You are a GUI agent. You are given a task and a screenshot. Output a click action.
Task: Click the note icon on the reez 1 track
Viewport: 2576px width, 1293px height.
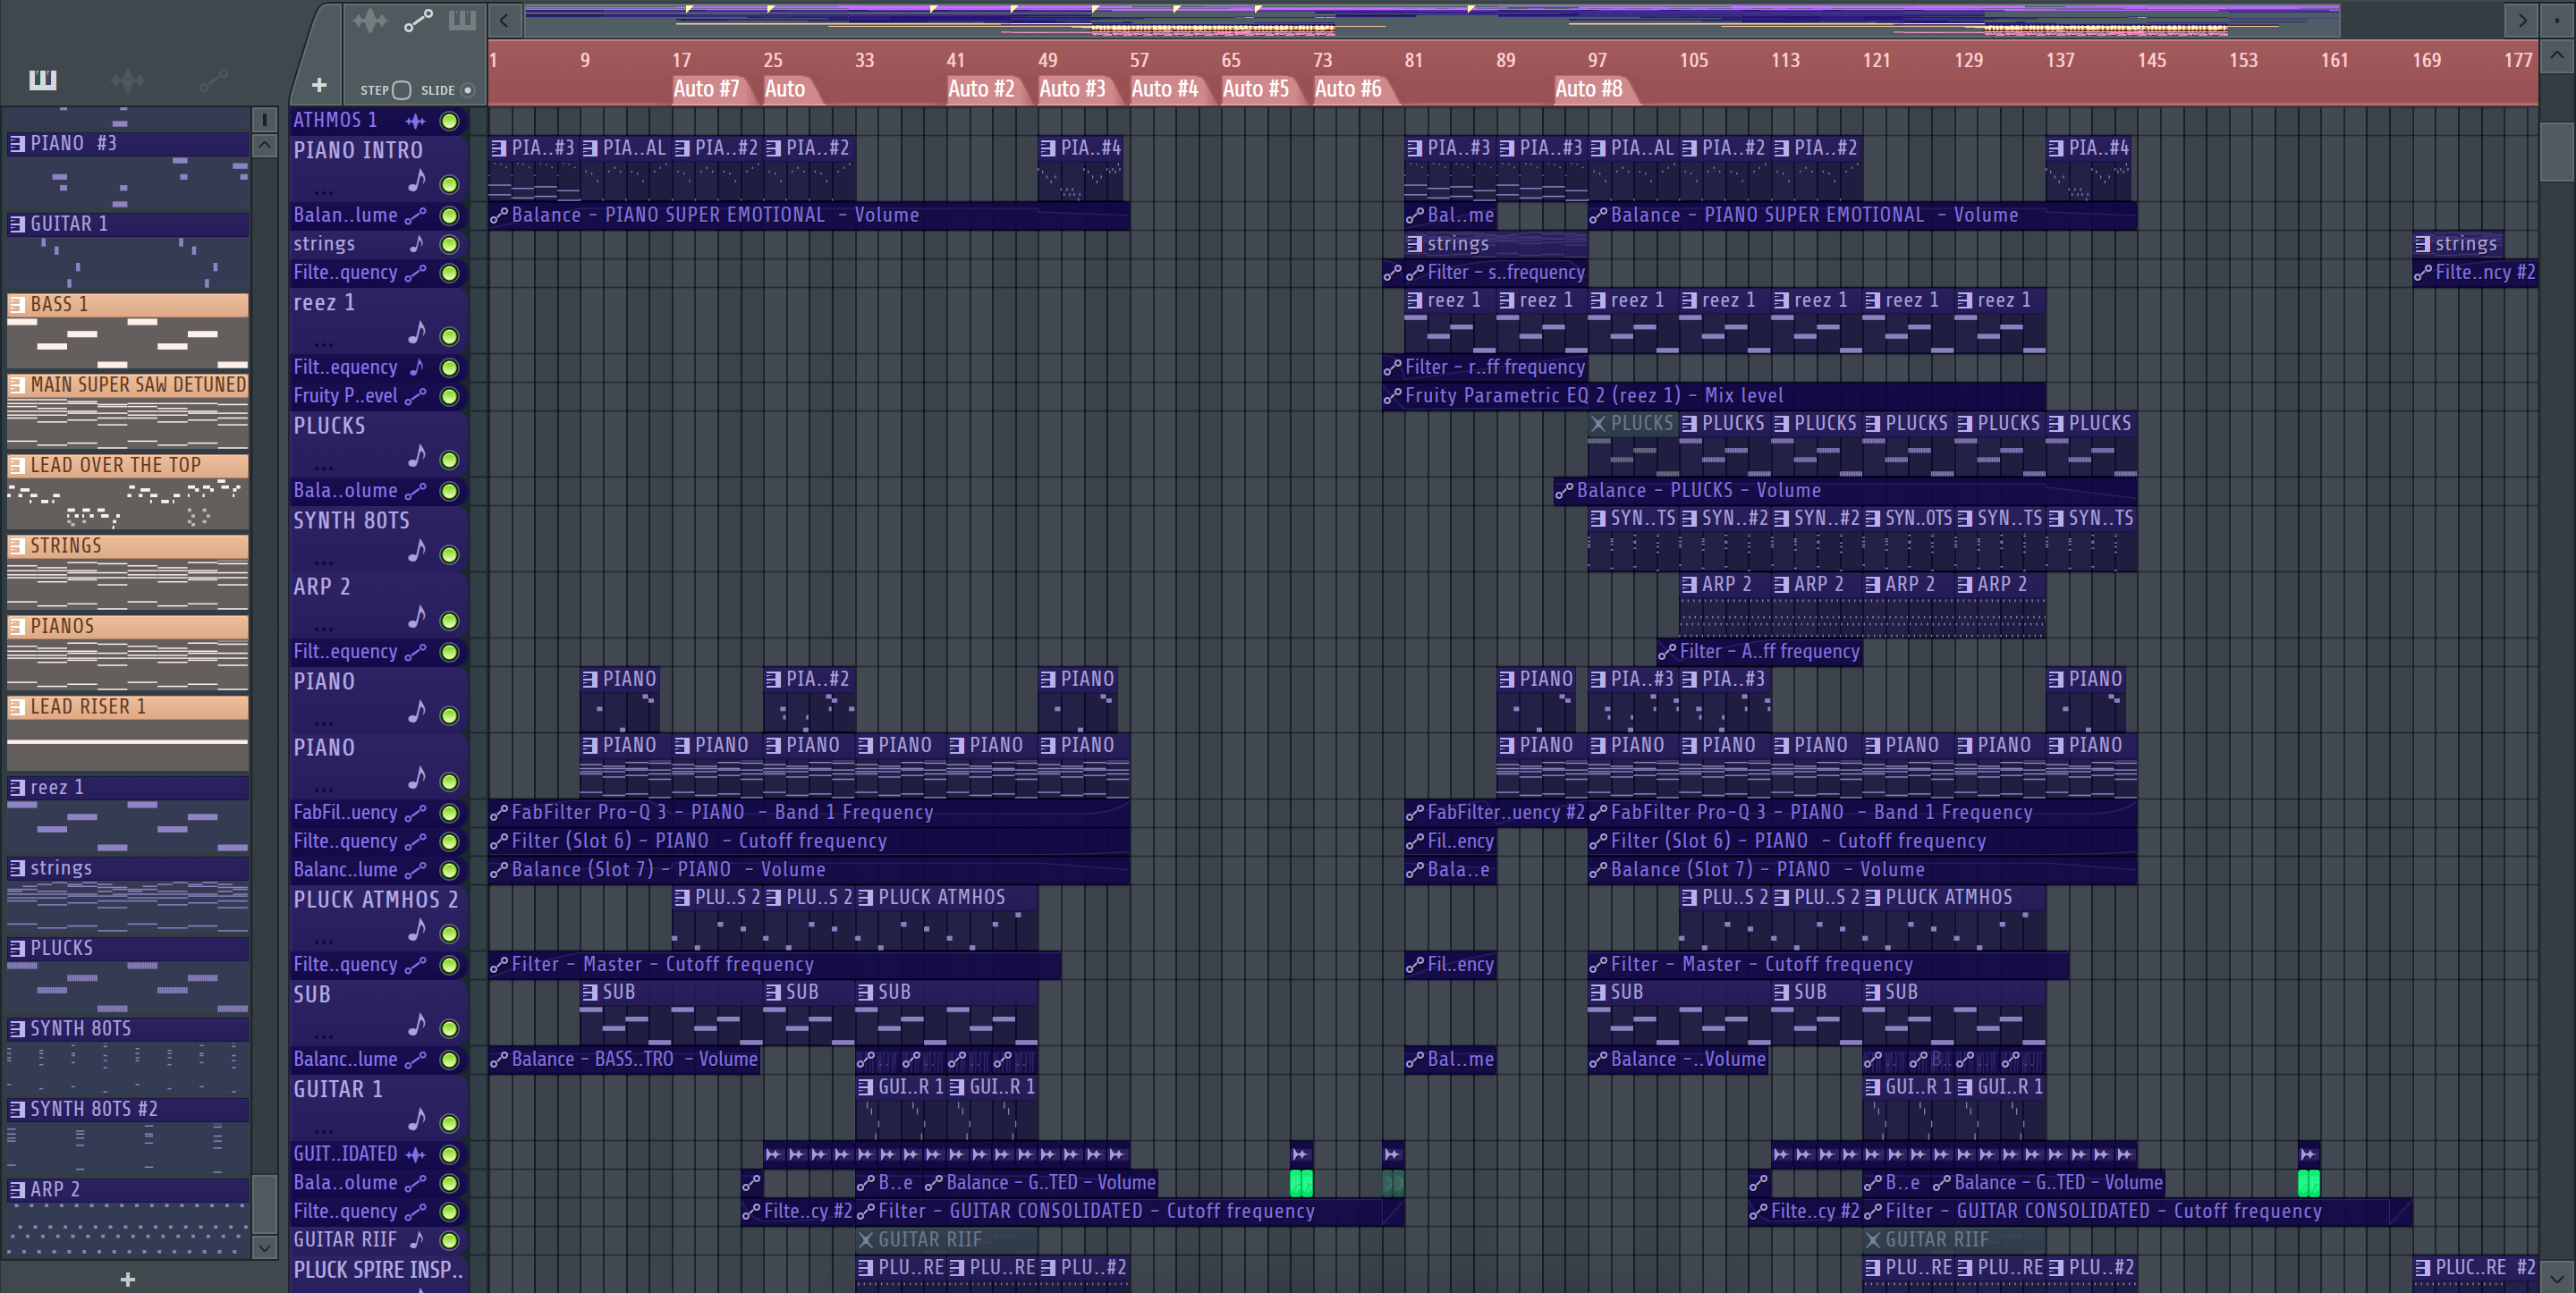click(x=416, y=332)
